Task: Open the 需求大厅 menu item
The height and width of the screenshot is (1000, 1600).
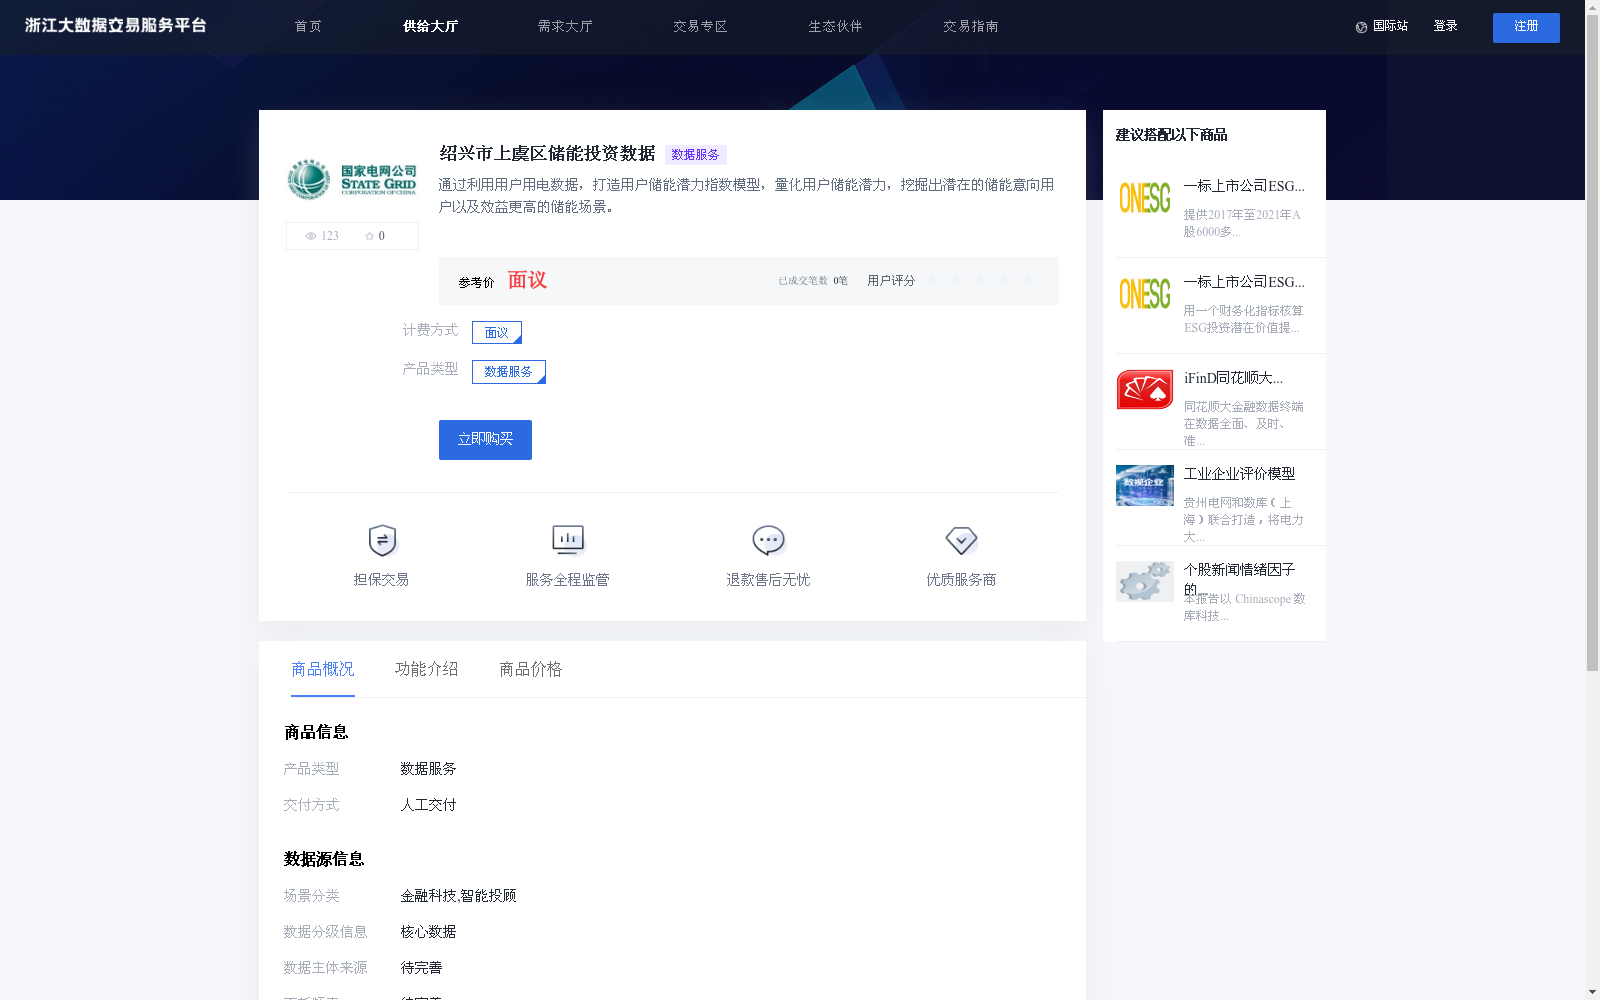Action: (x=565, y=27)
